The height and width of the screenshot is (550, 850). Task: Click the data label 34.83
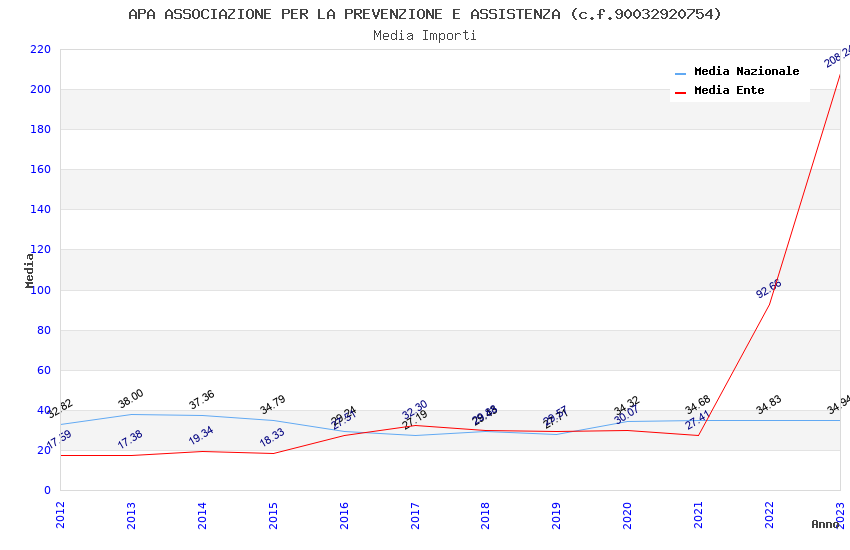tap(769, 404)
